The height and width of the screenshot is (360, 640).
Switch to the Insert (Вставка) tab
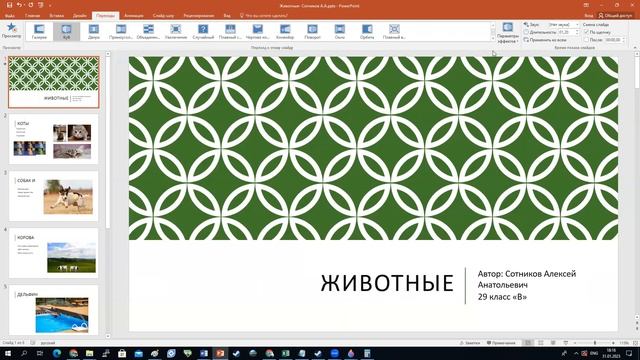click(57, 16)
